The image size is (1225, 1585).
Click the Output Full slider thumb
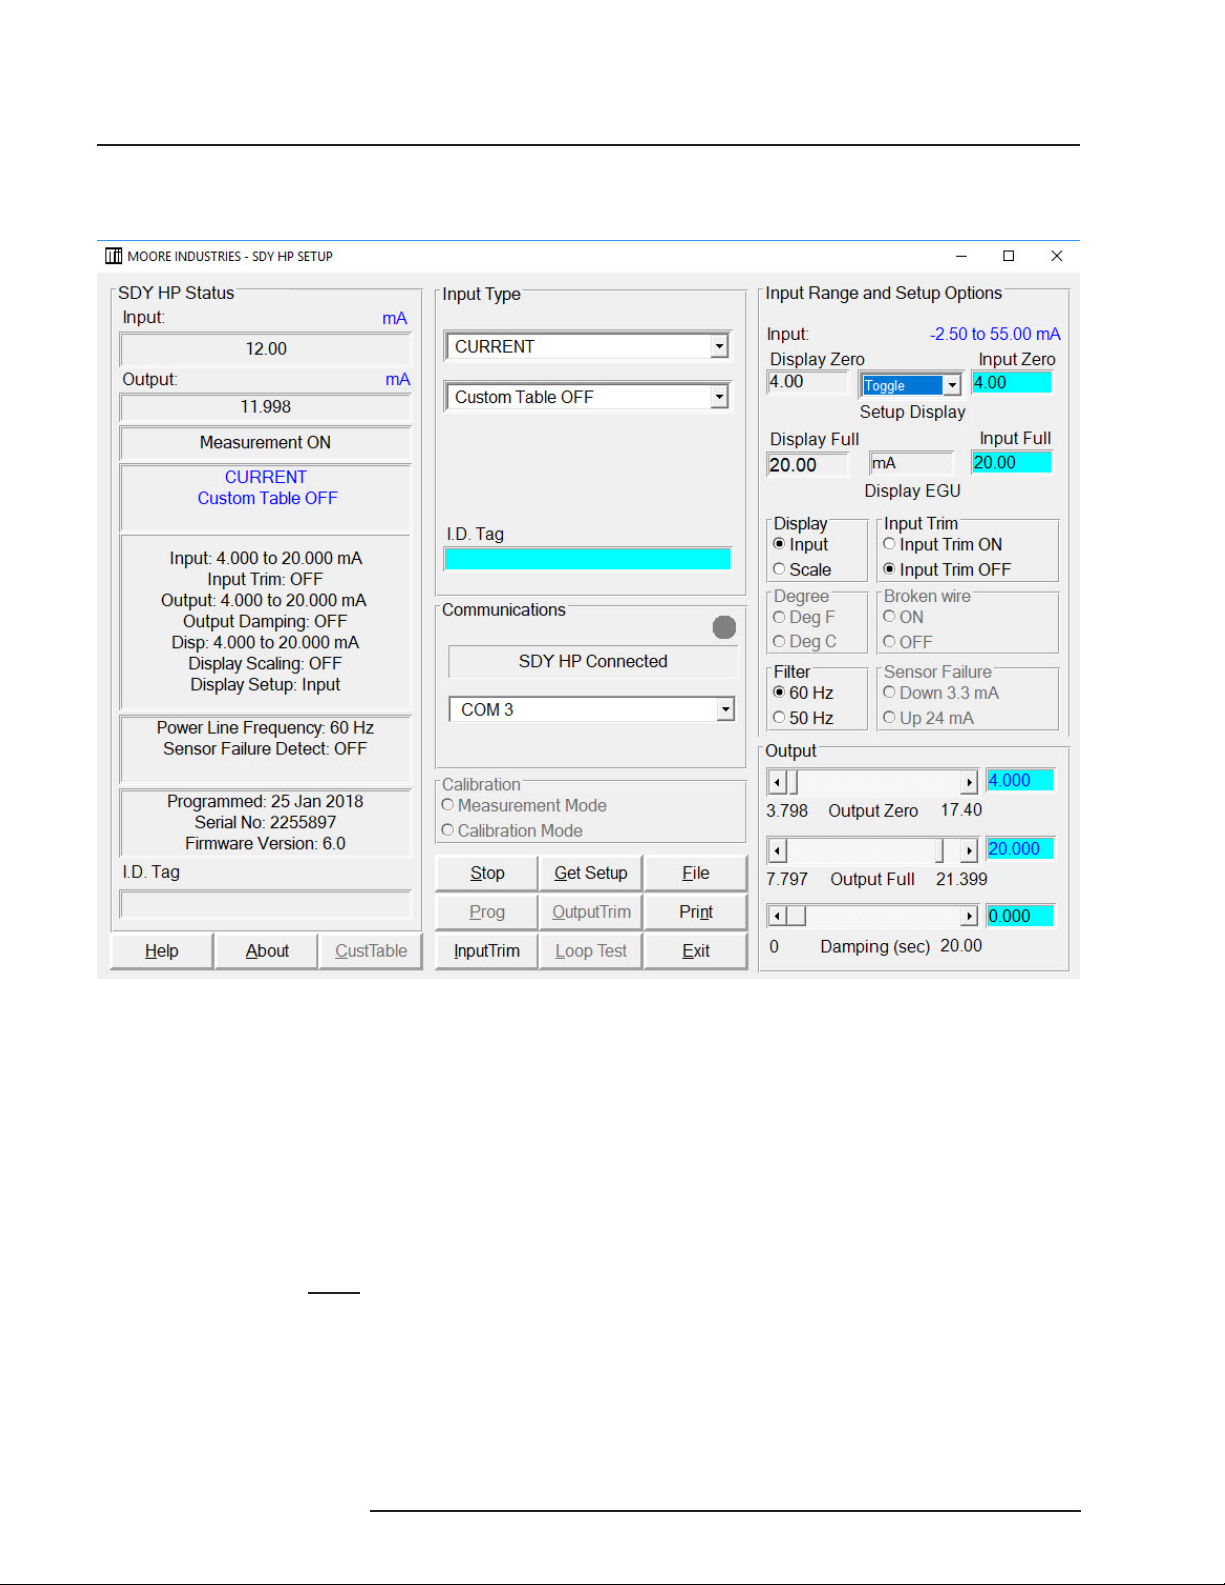coord(940,850)
